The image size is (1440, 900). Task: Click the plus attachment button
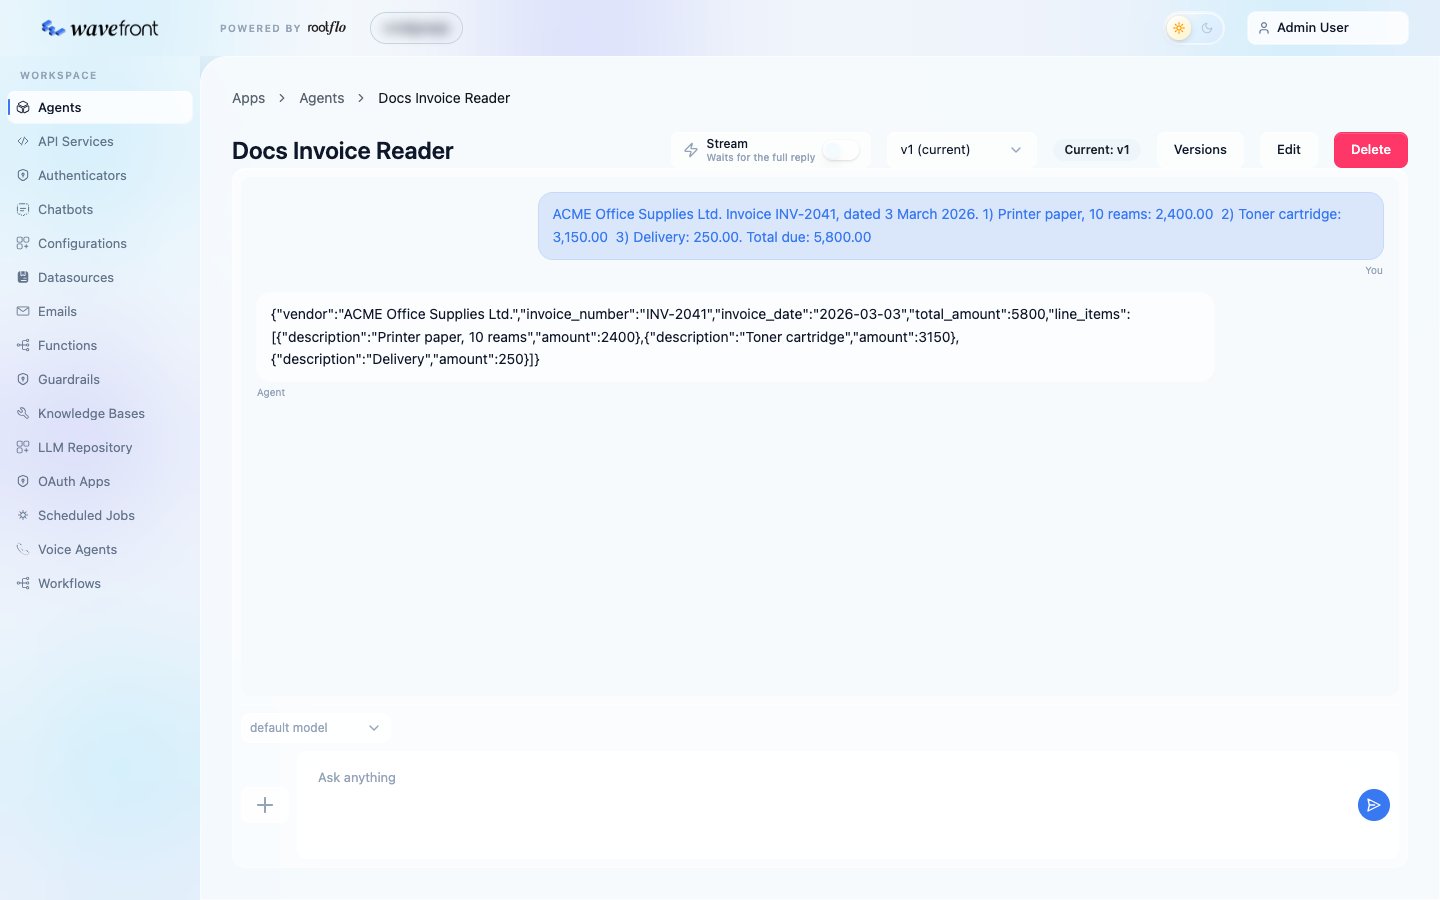(265, 805)
